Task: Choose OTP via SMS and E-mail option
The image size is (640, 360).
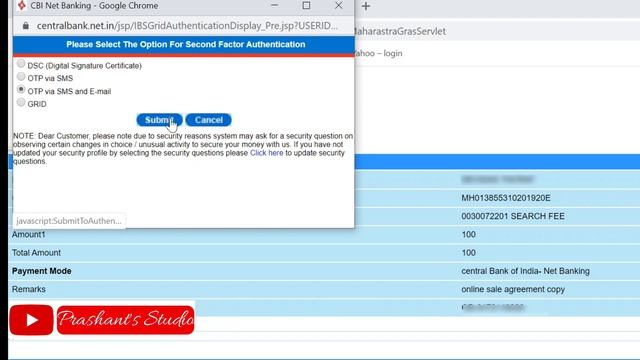Action: click(x=21, y=89)
